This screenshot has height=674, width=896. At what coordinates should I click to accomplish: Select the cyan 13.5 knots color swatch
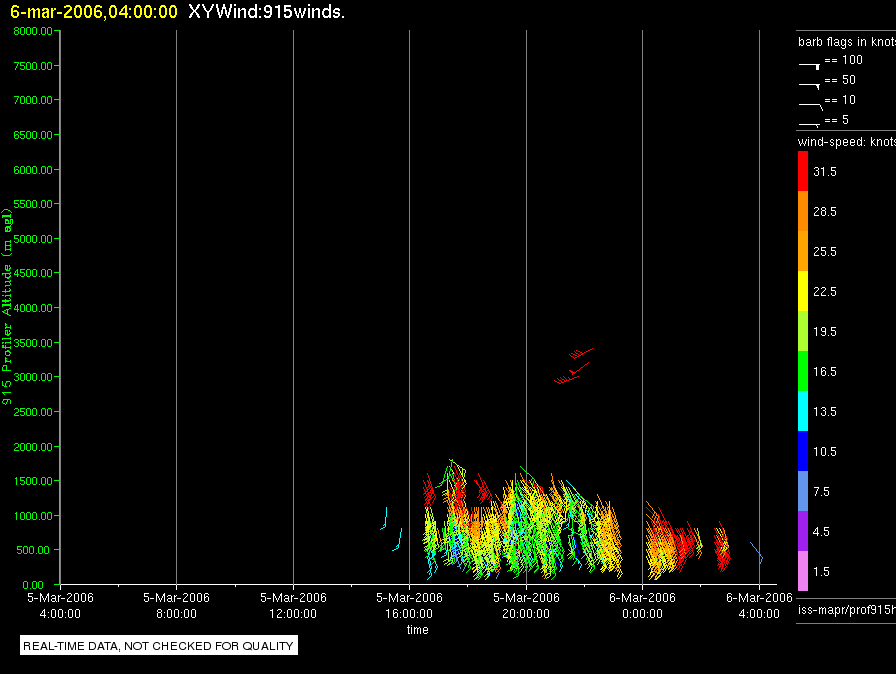click(x=803, y=411)
